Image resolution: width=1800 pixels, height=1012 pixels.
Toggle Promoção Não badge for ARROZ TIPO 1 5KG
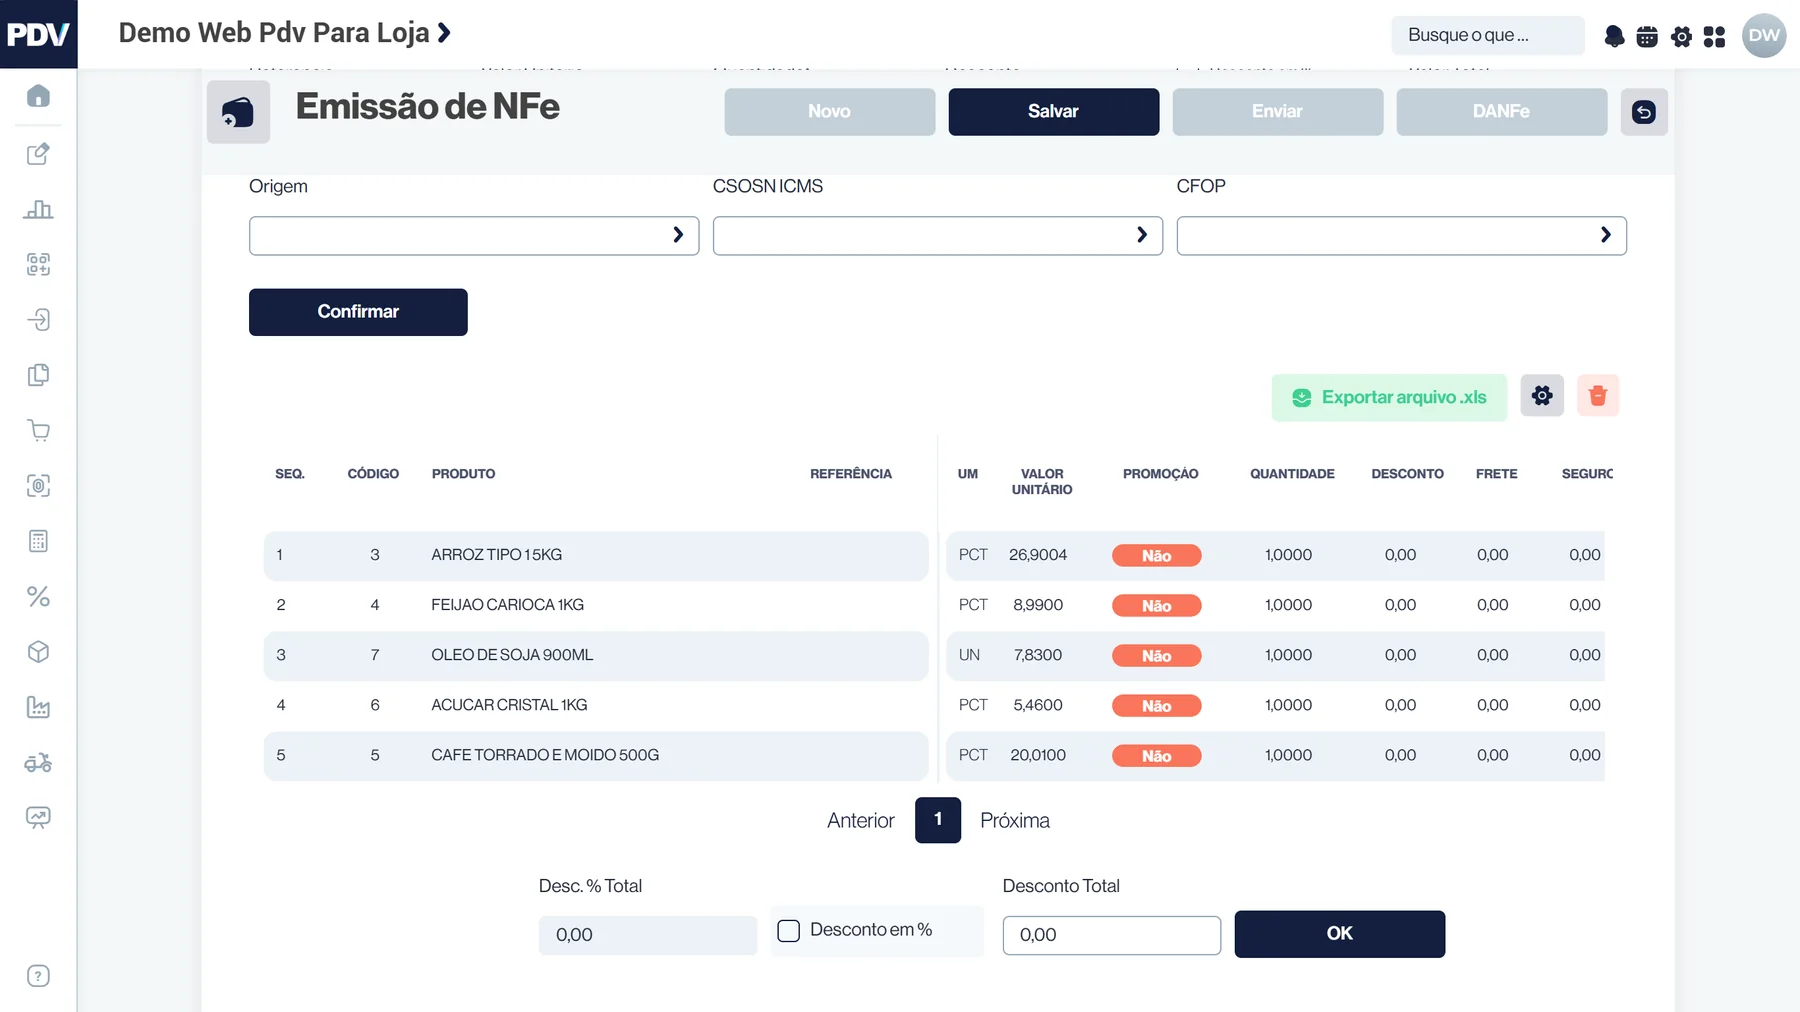point(1157,556)
